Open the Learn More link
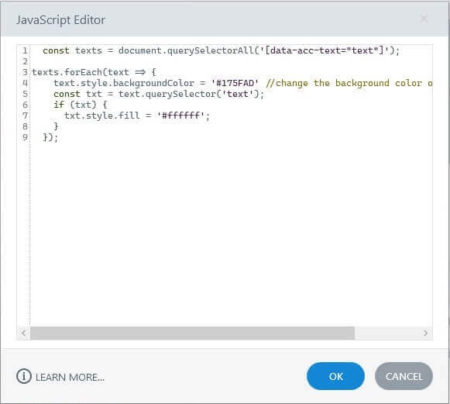The height and width of the screenshot is (404, 450). pos(70,377)
